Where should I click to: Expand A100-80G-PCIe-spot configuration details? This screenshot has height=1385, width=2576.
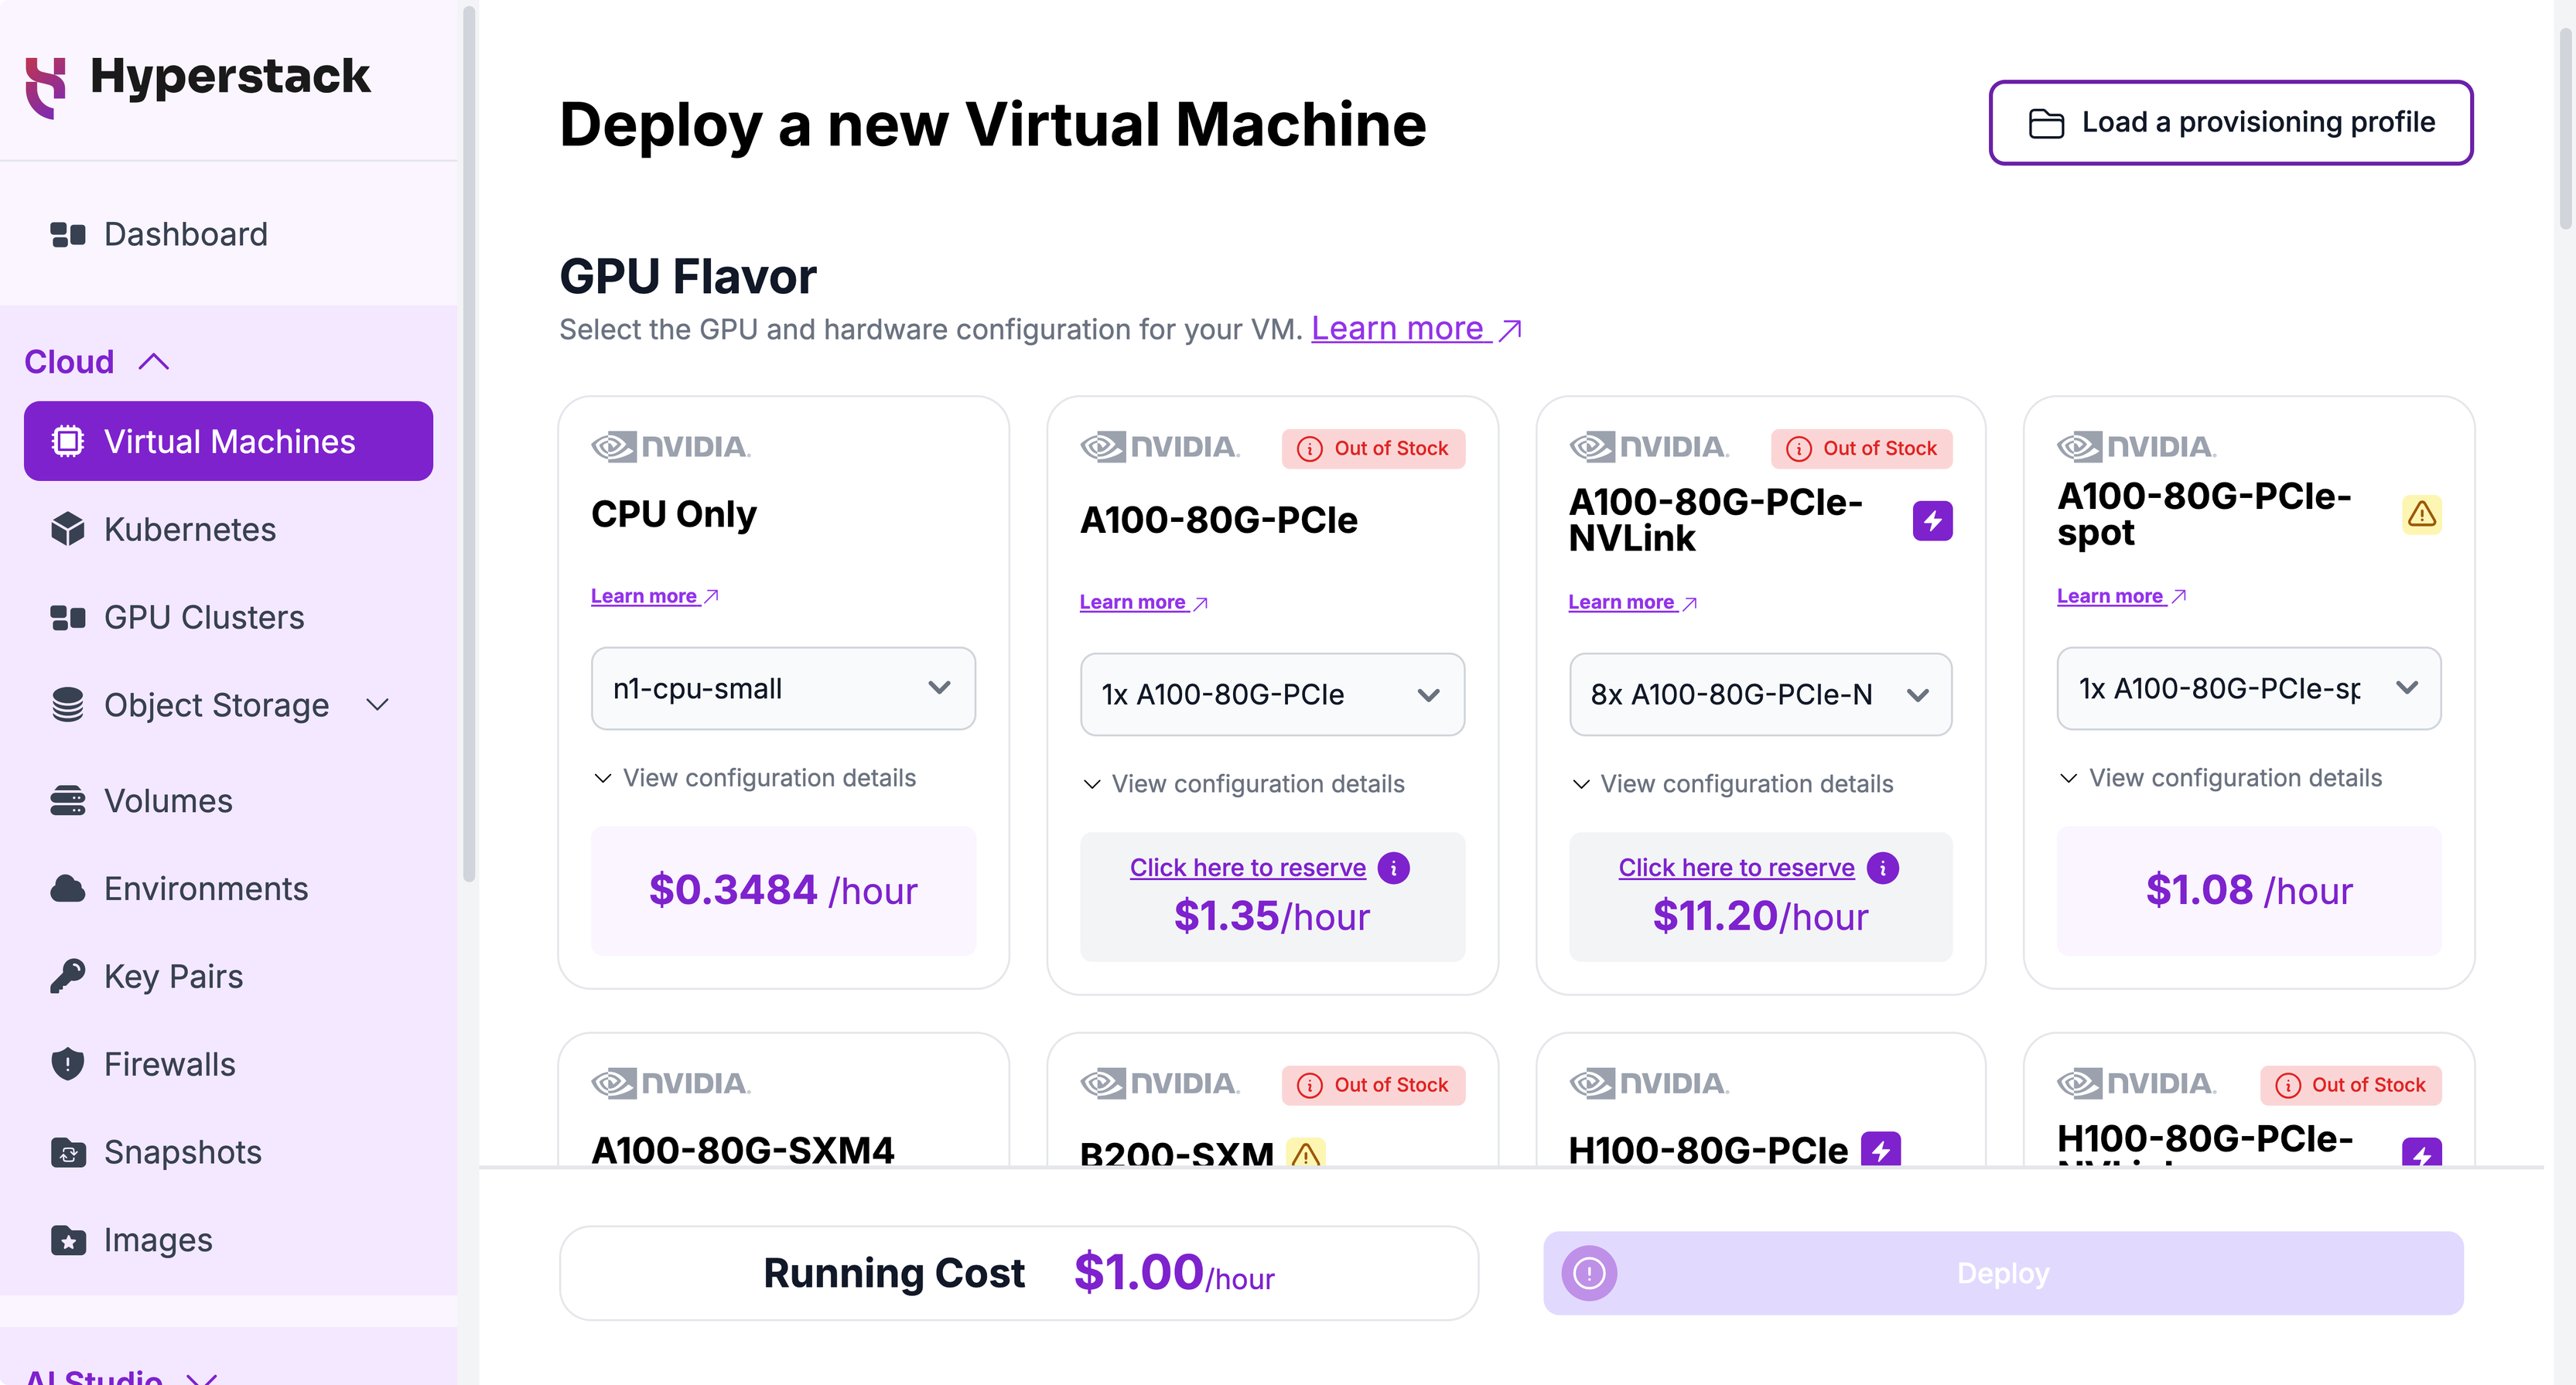(x=2220, y=778)
